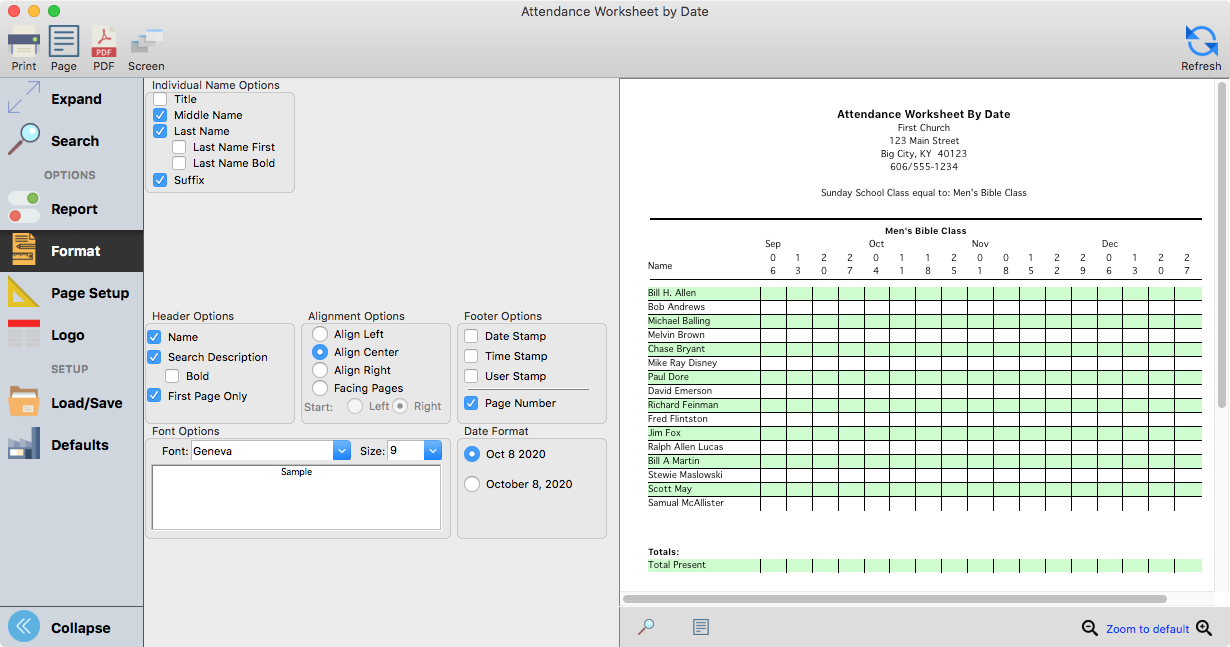Click the magnifier icon below the preview
The height and width of the screenshot is (647, 1230).
(x=647, y=627)
